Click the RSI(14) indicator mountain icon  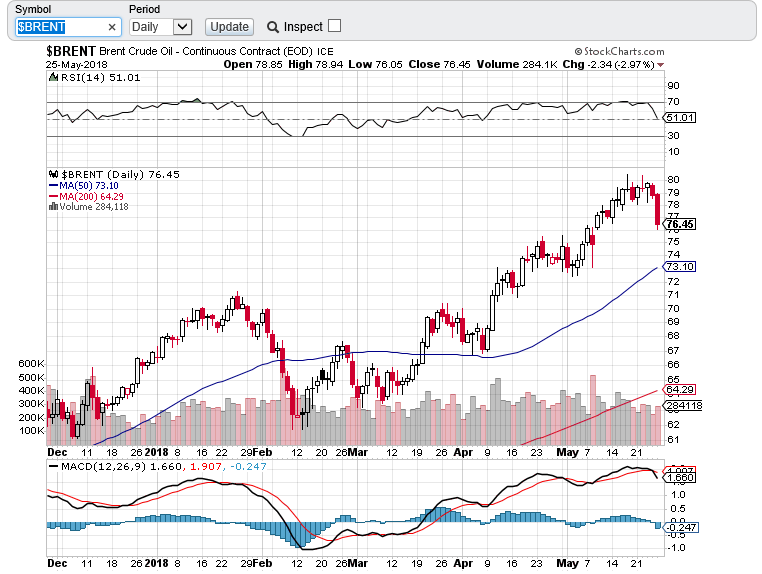coord(53,77)
